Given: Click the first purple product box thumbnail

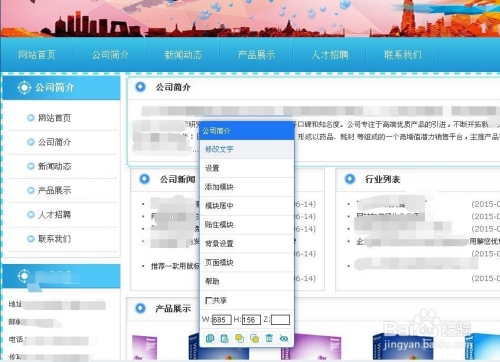Looking at the screenshot, I should pos(144,347).
